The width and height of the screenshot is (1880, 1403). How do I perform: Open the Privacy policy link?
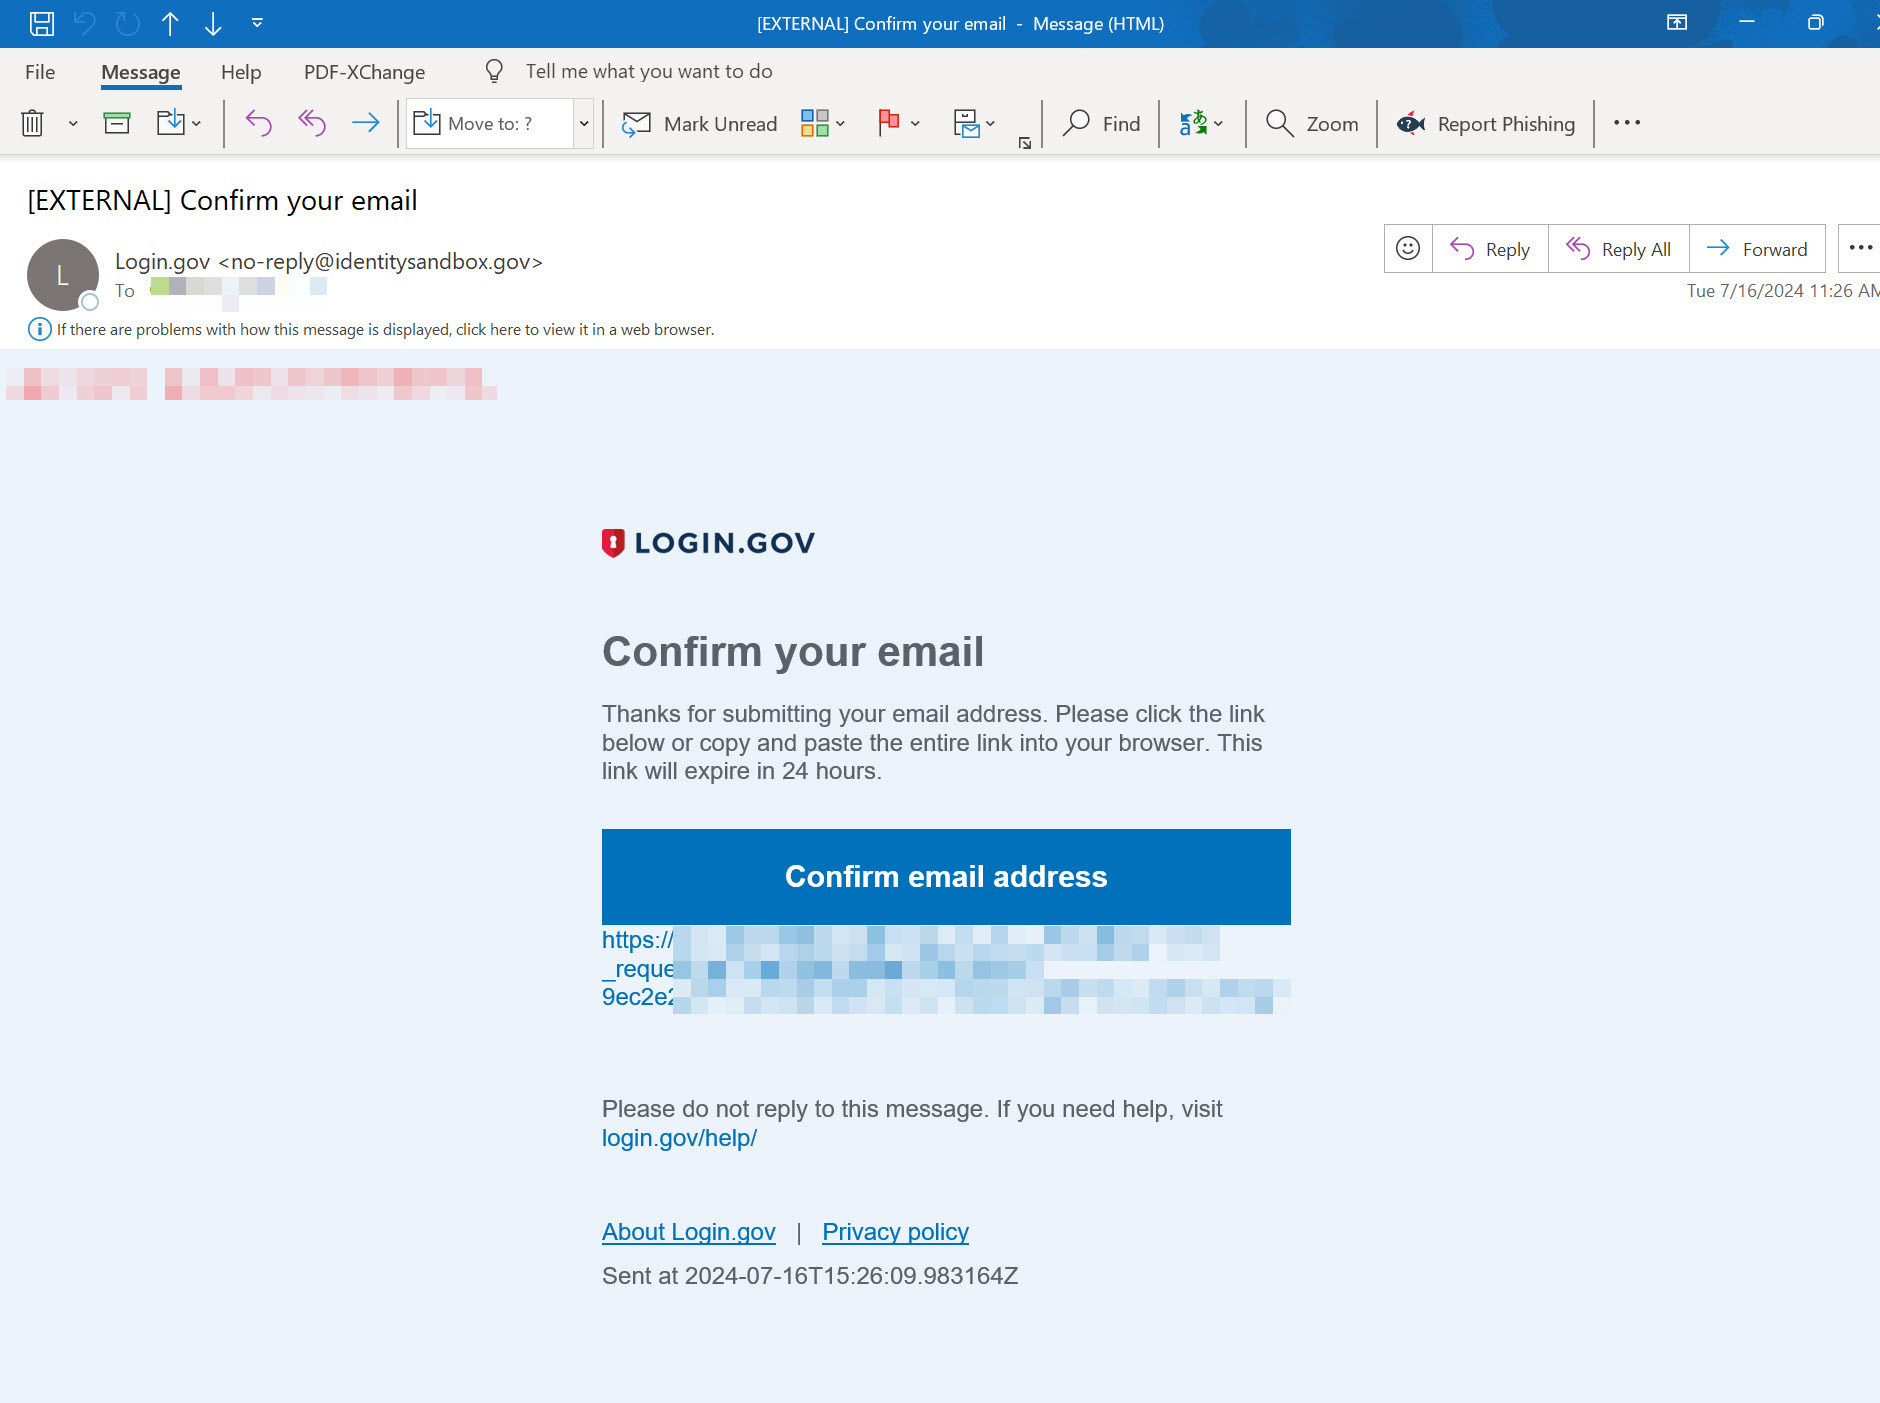click(894, 1231)
